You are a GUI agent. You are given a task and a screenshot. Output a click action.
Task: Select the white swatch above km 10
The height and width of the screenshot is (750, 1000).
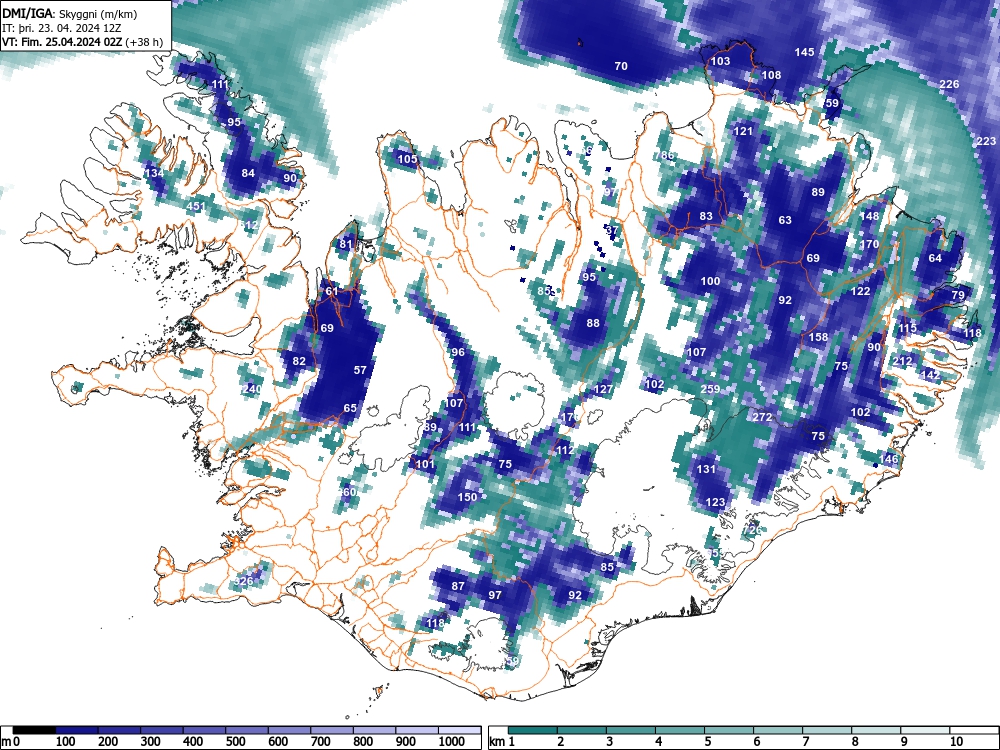[x=973, y=730]
